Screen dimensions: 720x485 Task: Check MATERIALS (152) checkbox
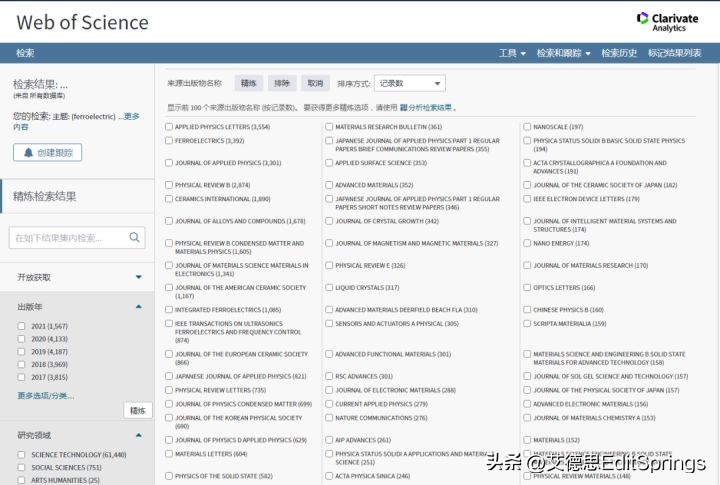click(x=527, y=440)
